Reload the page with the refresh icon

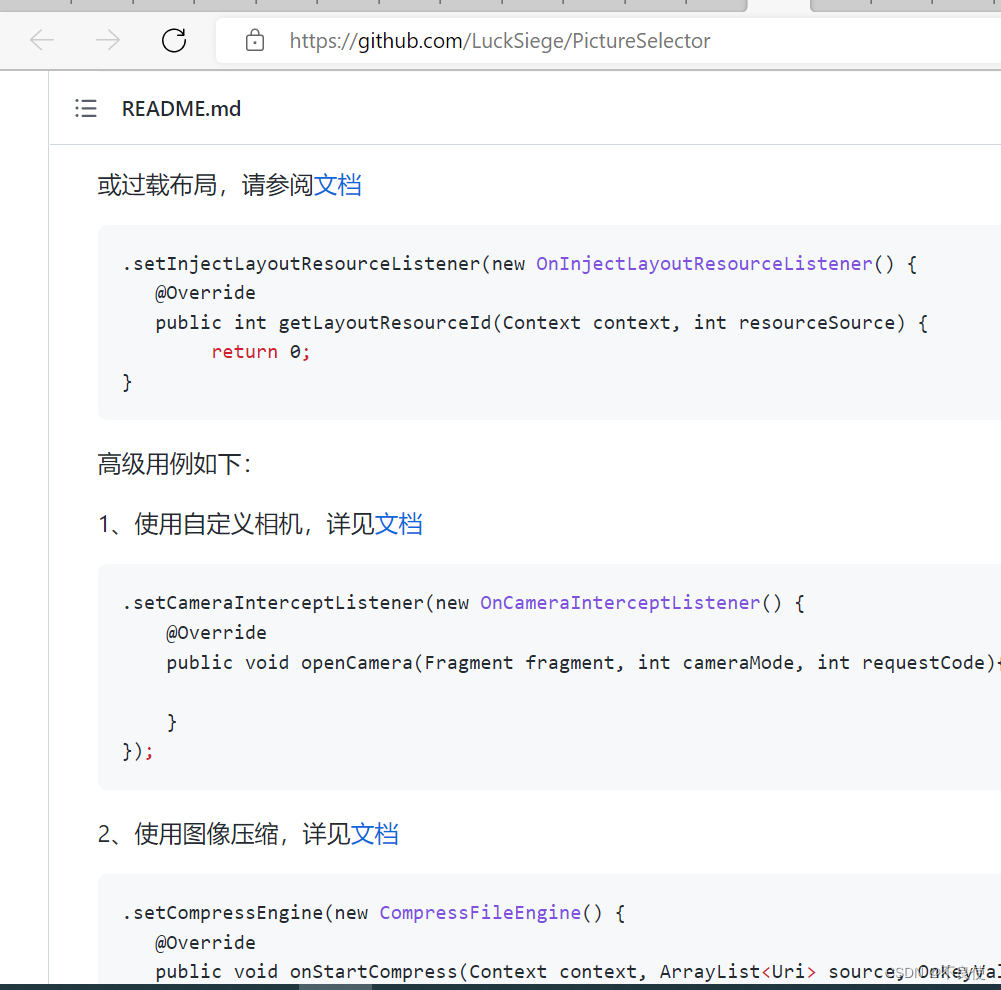(x=174, y=40)
